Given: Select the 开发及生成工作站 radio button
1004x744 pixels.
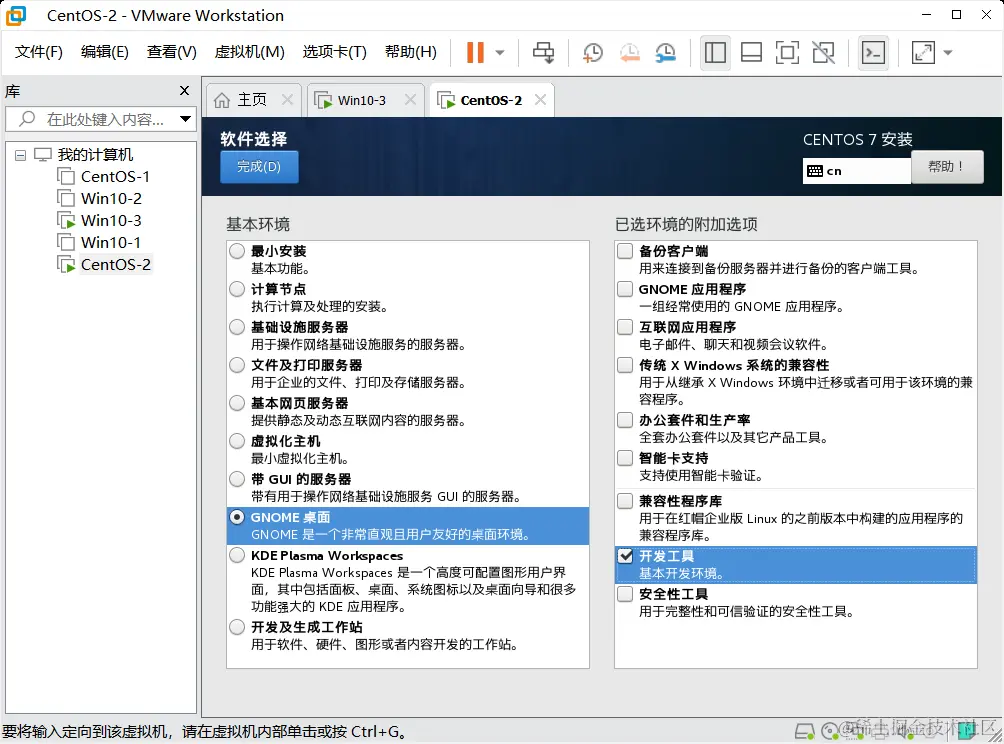Looking at the screenshot, I should tap(237, 627).
